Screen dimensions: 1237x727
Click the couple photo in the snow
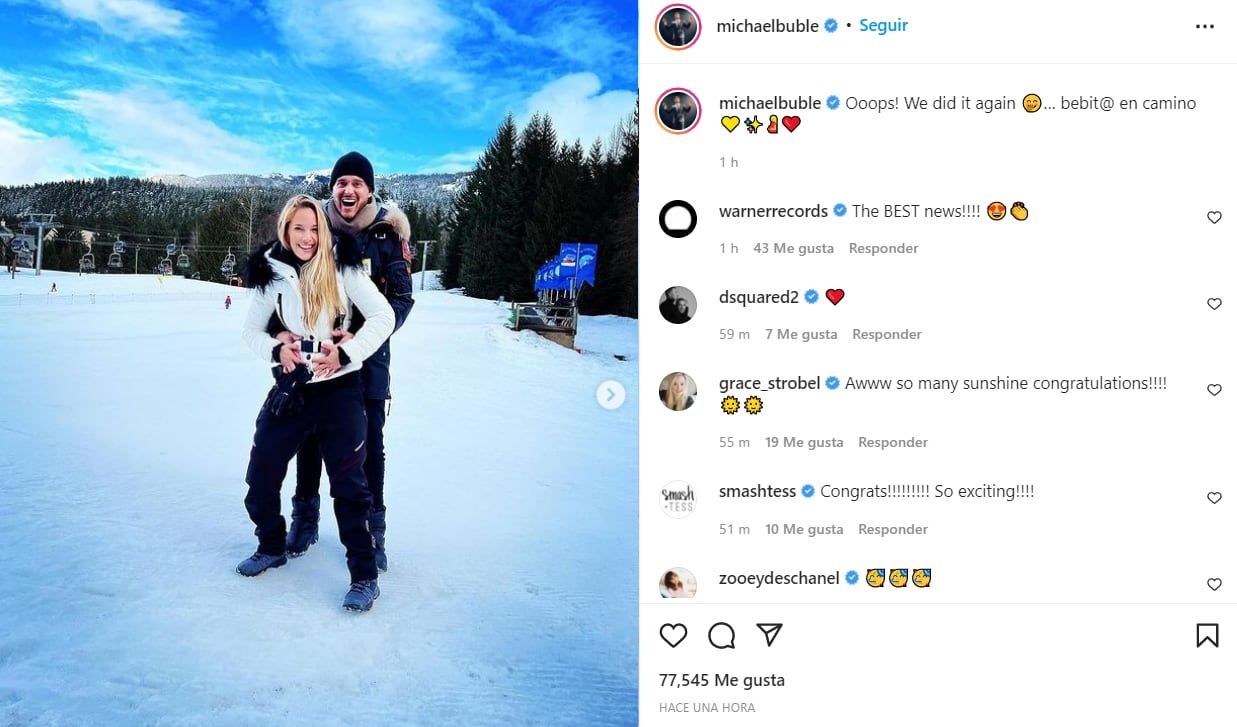[319, 363]
